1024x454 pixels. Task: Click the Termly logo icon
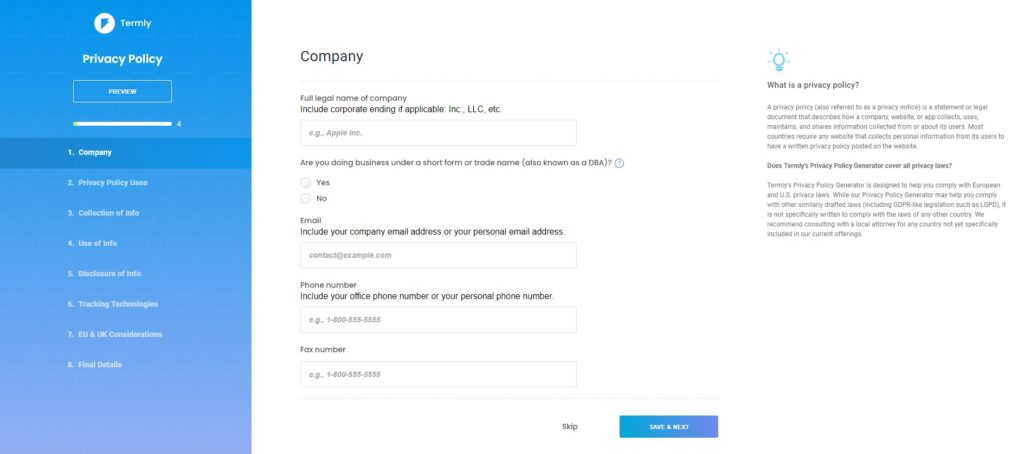(104, 23)
